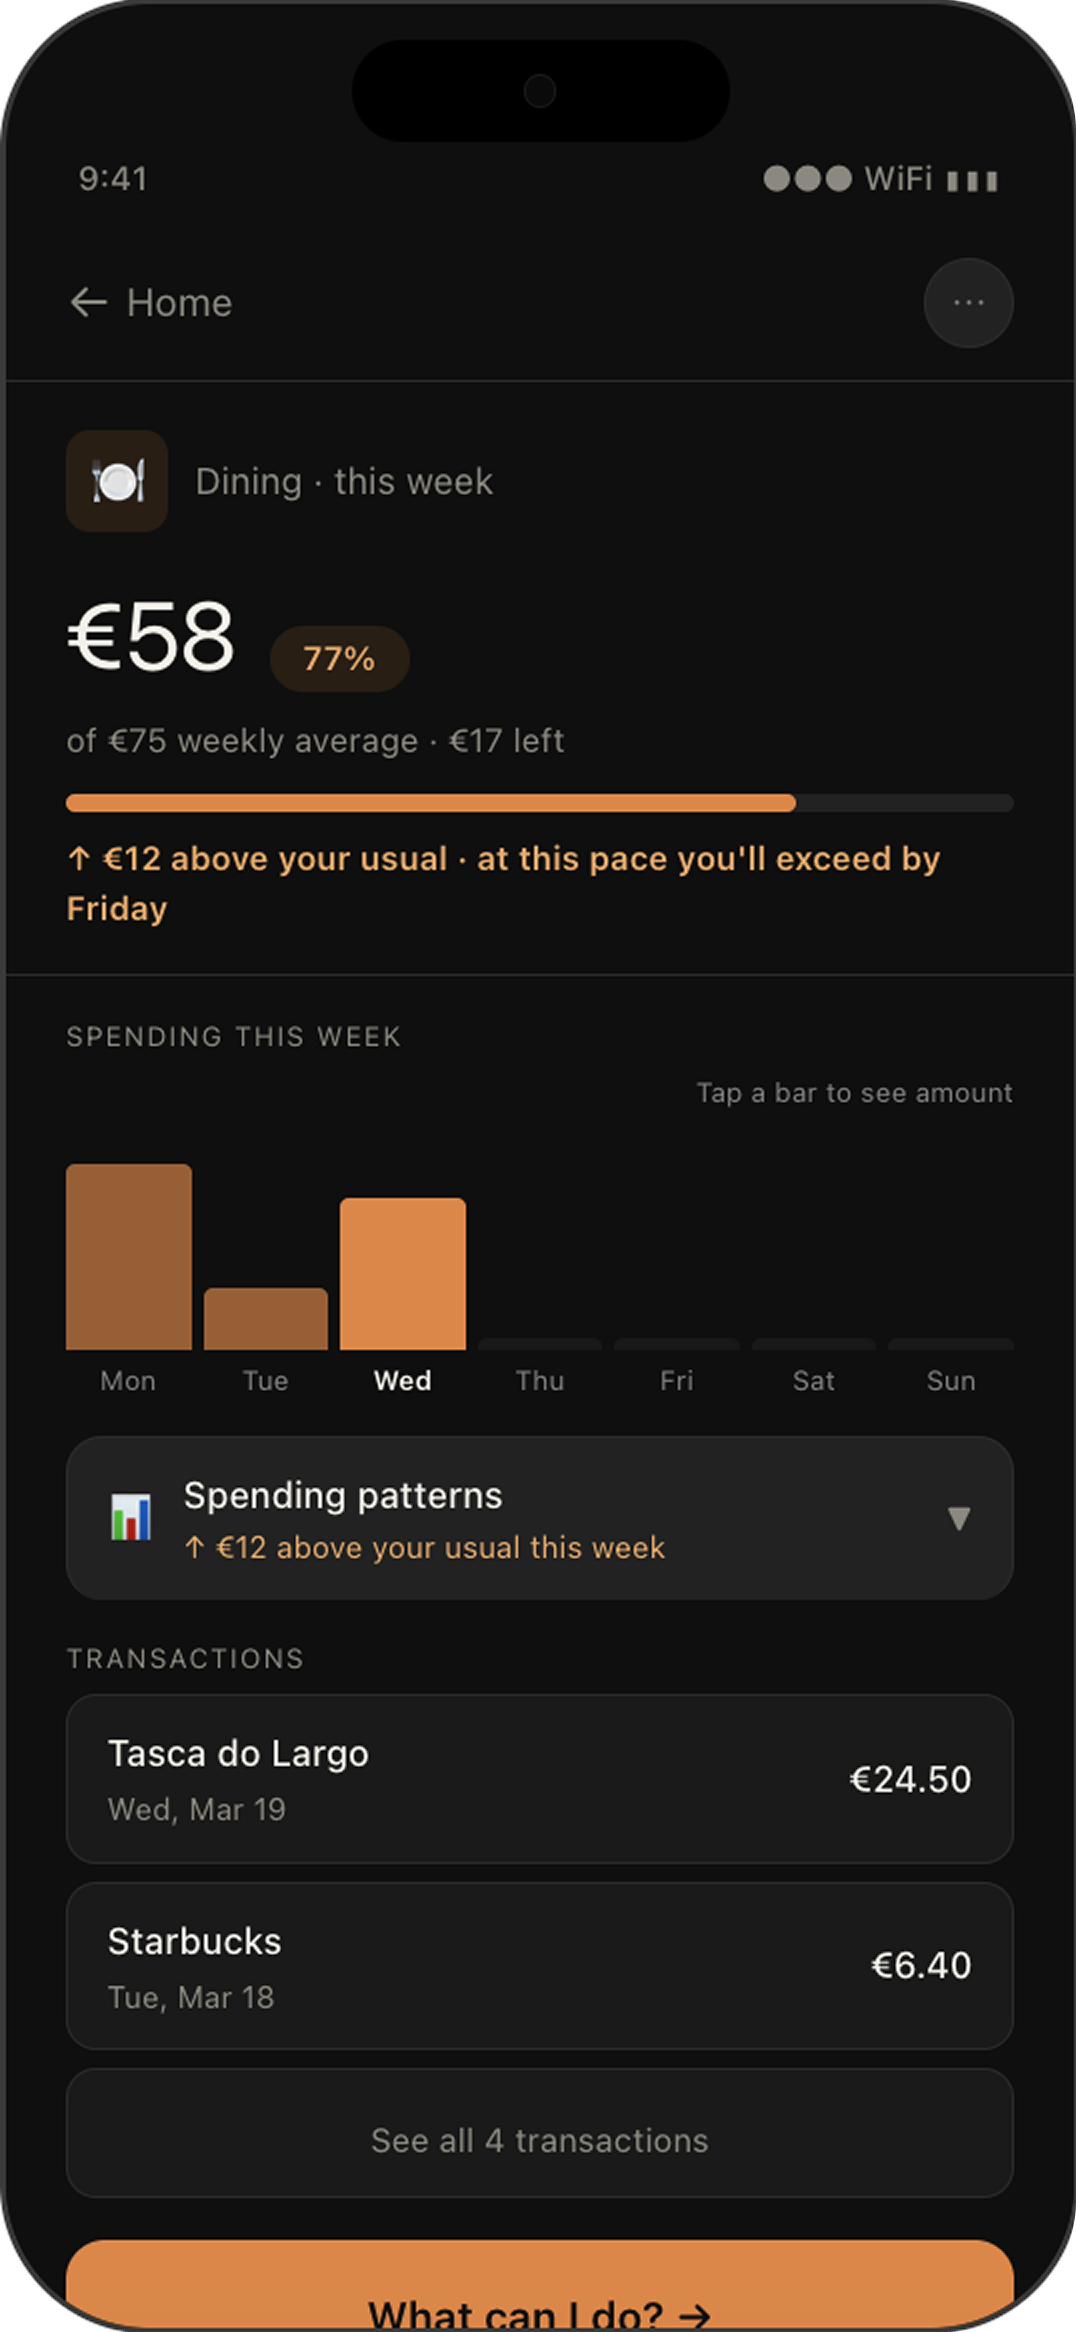Tap the Fri day label
The height and width of the screenshot is (2332, 1076).
(x=677, y=1381)
